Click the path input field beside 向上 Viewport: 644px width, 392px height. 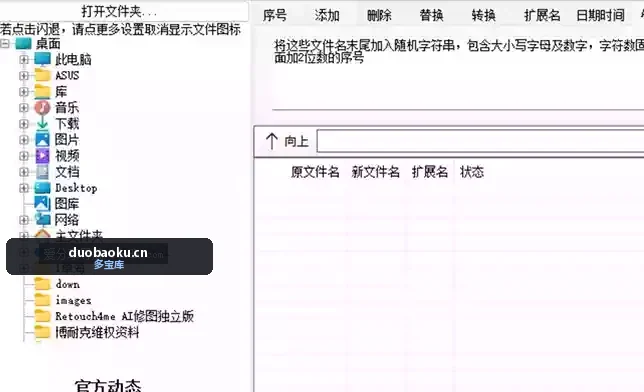click(x=480, y=141)
